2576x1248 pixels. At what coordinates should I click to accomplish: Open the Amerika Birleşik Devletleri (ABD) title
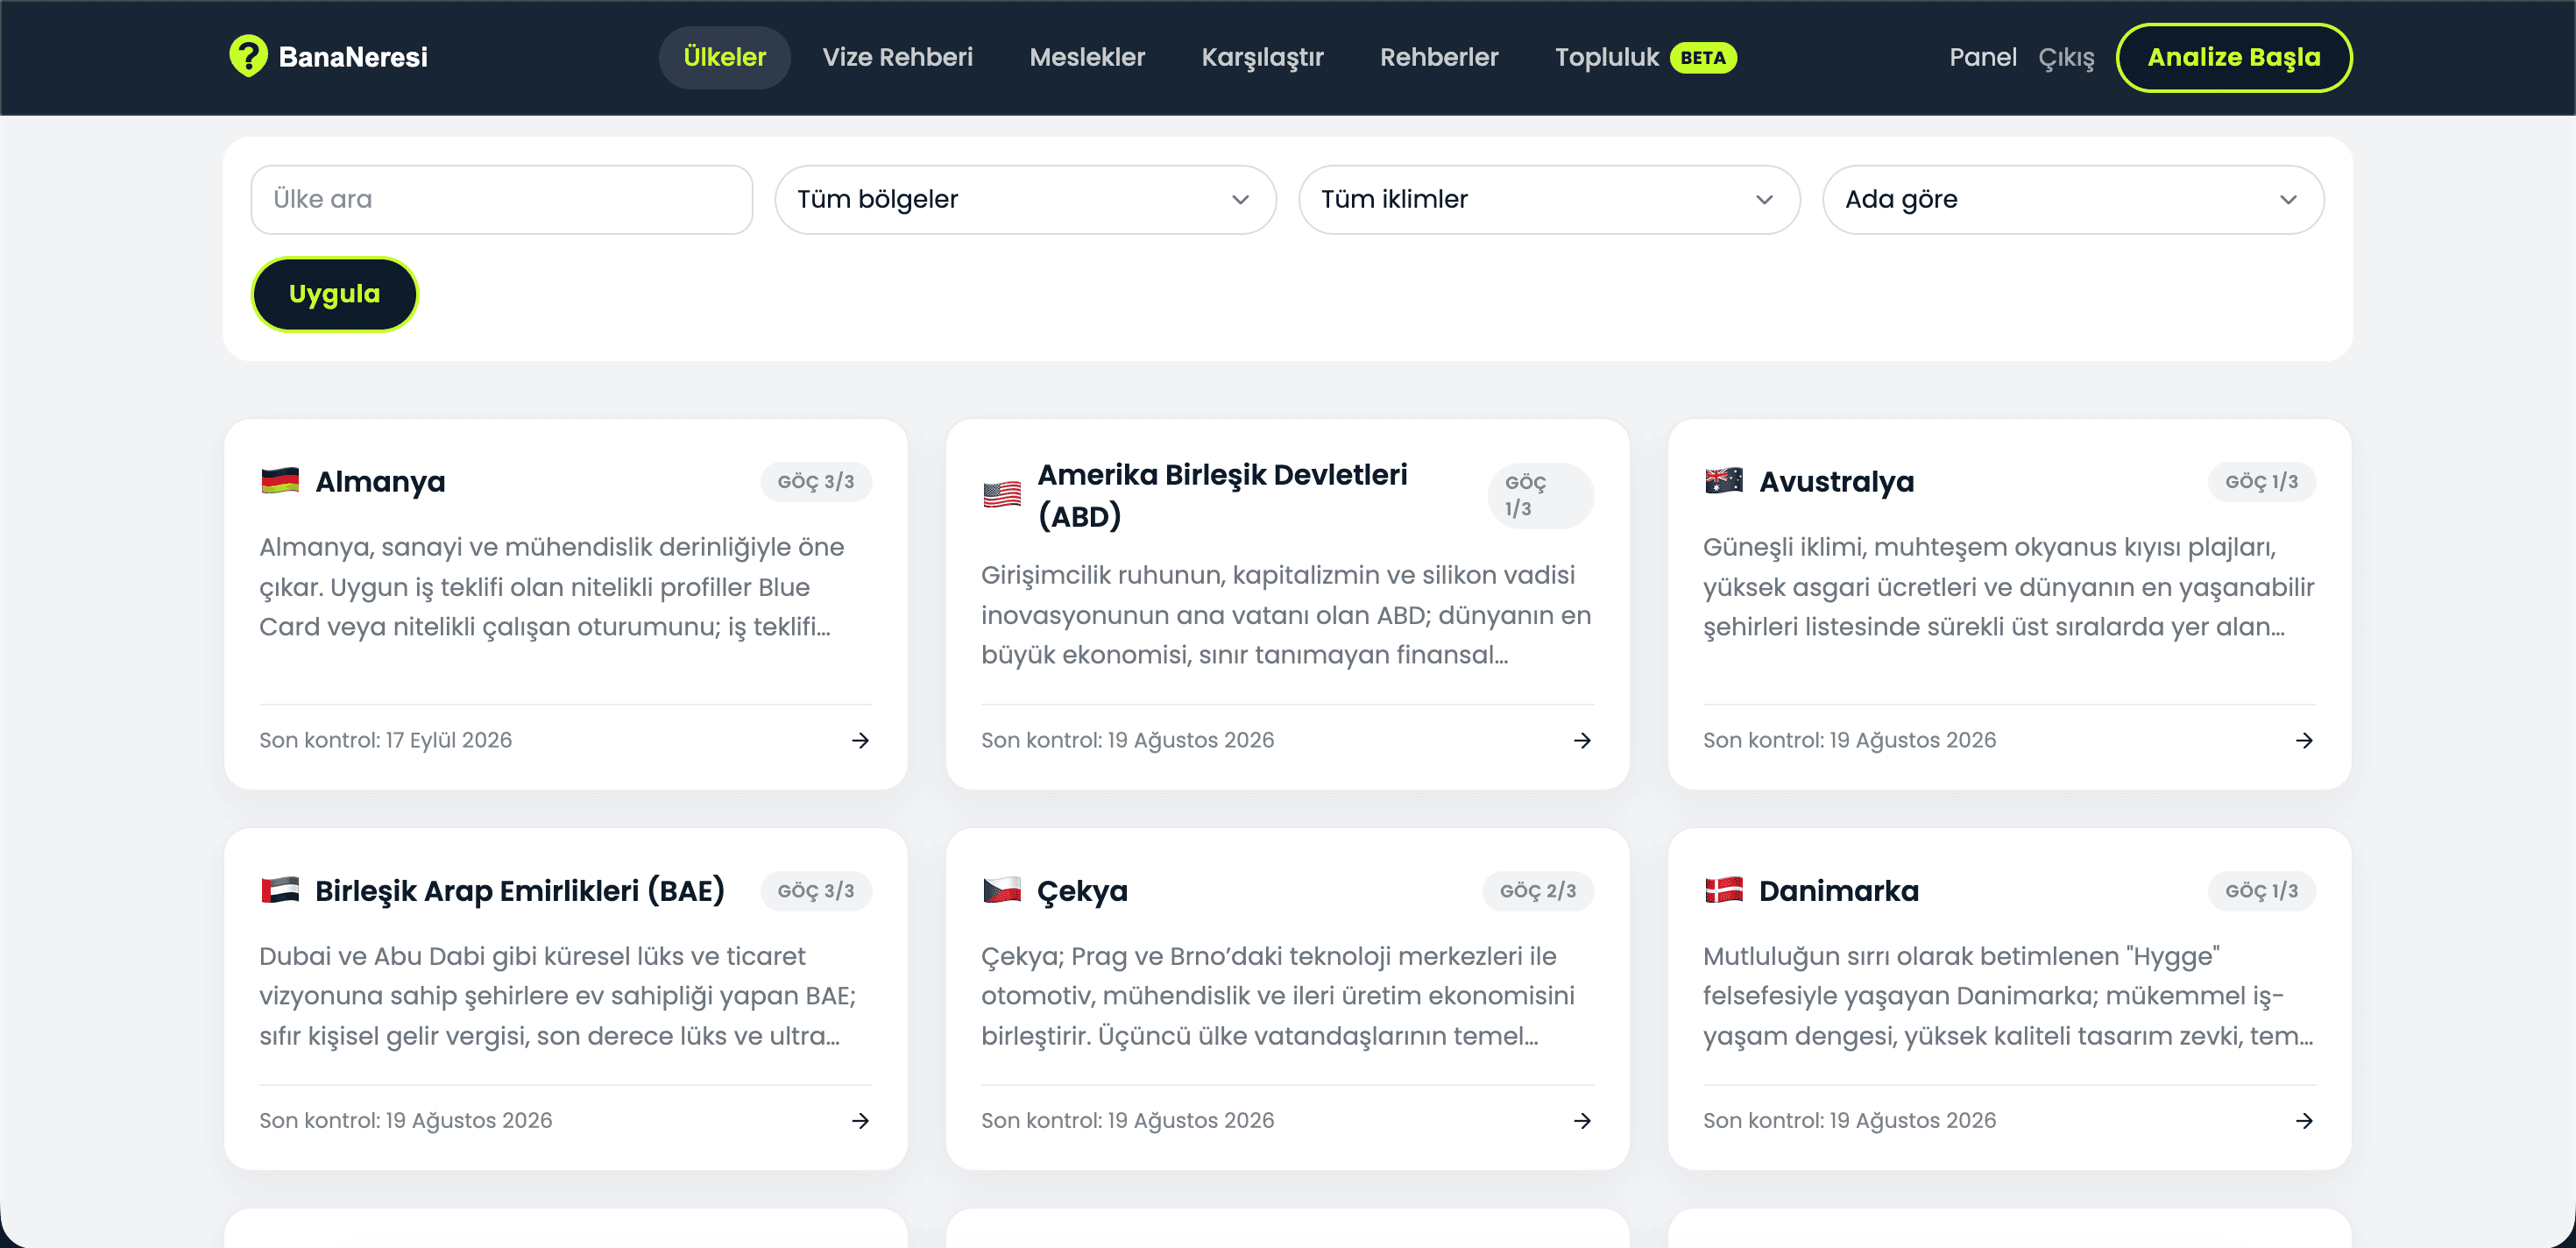tap(1222, 495)
